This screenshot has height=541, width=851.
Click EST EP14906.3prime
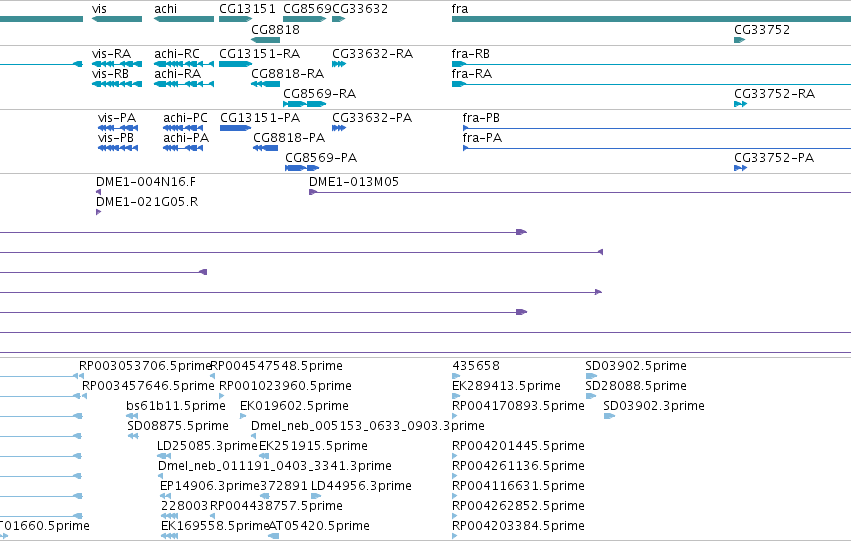pyautogui.click(x=166, y=497)
